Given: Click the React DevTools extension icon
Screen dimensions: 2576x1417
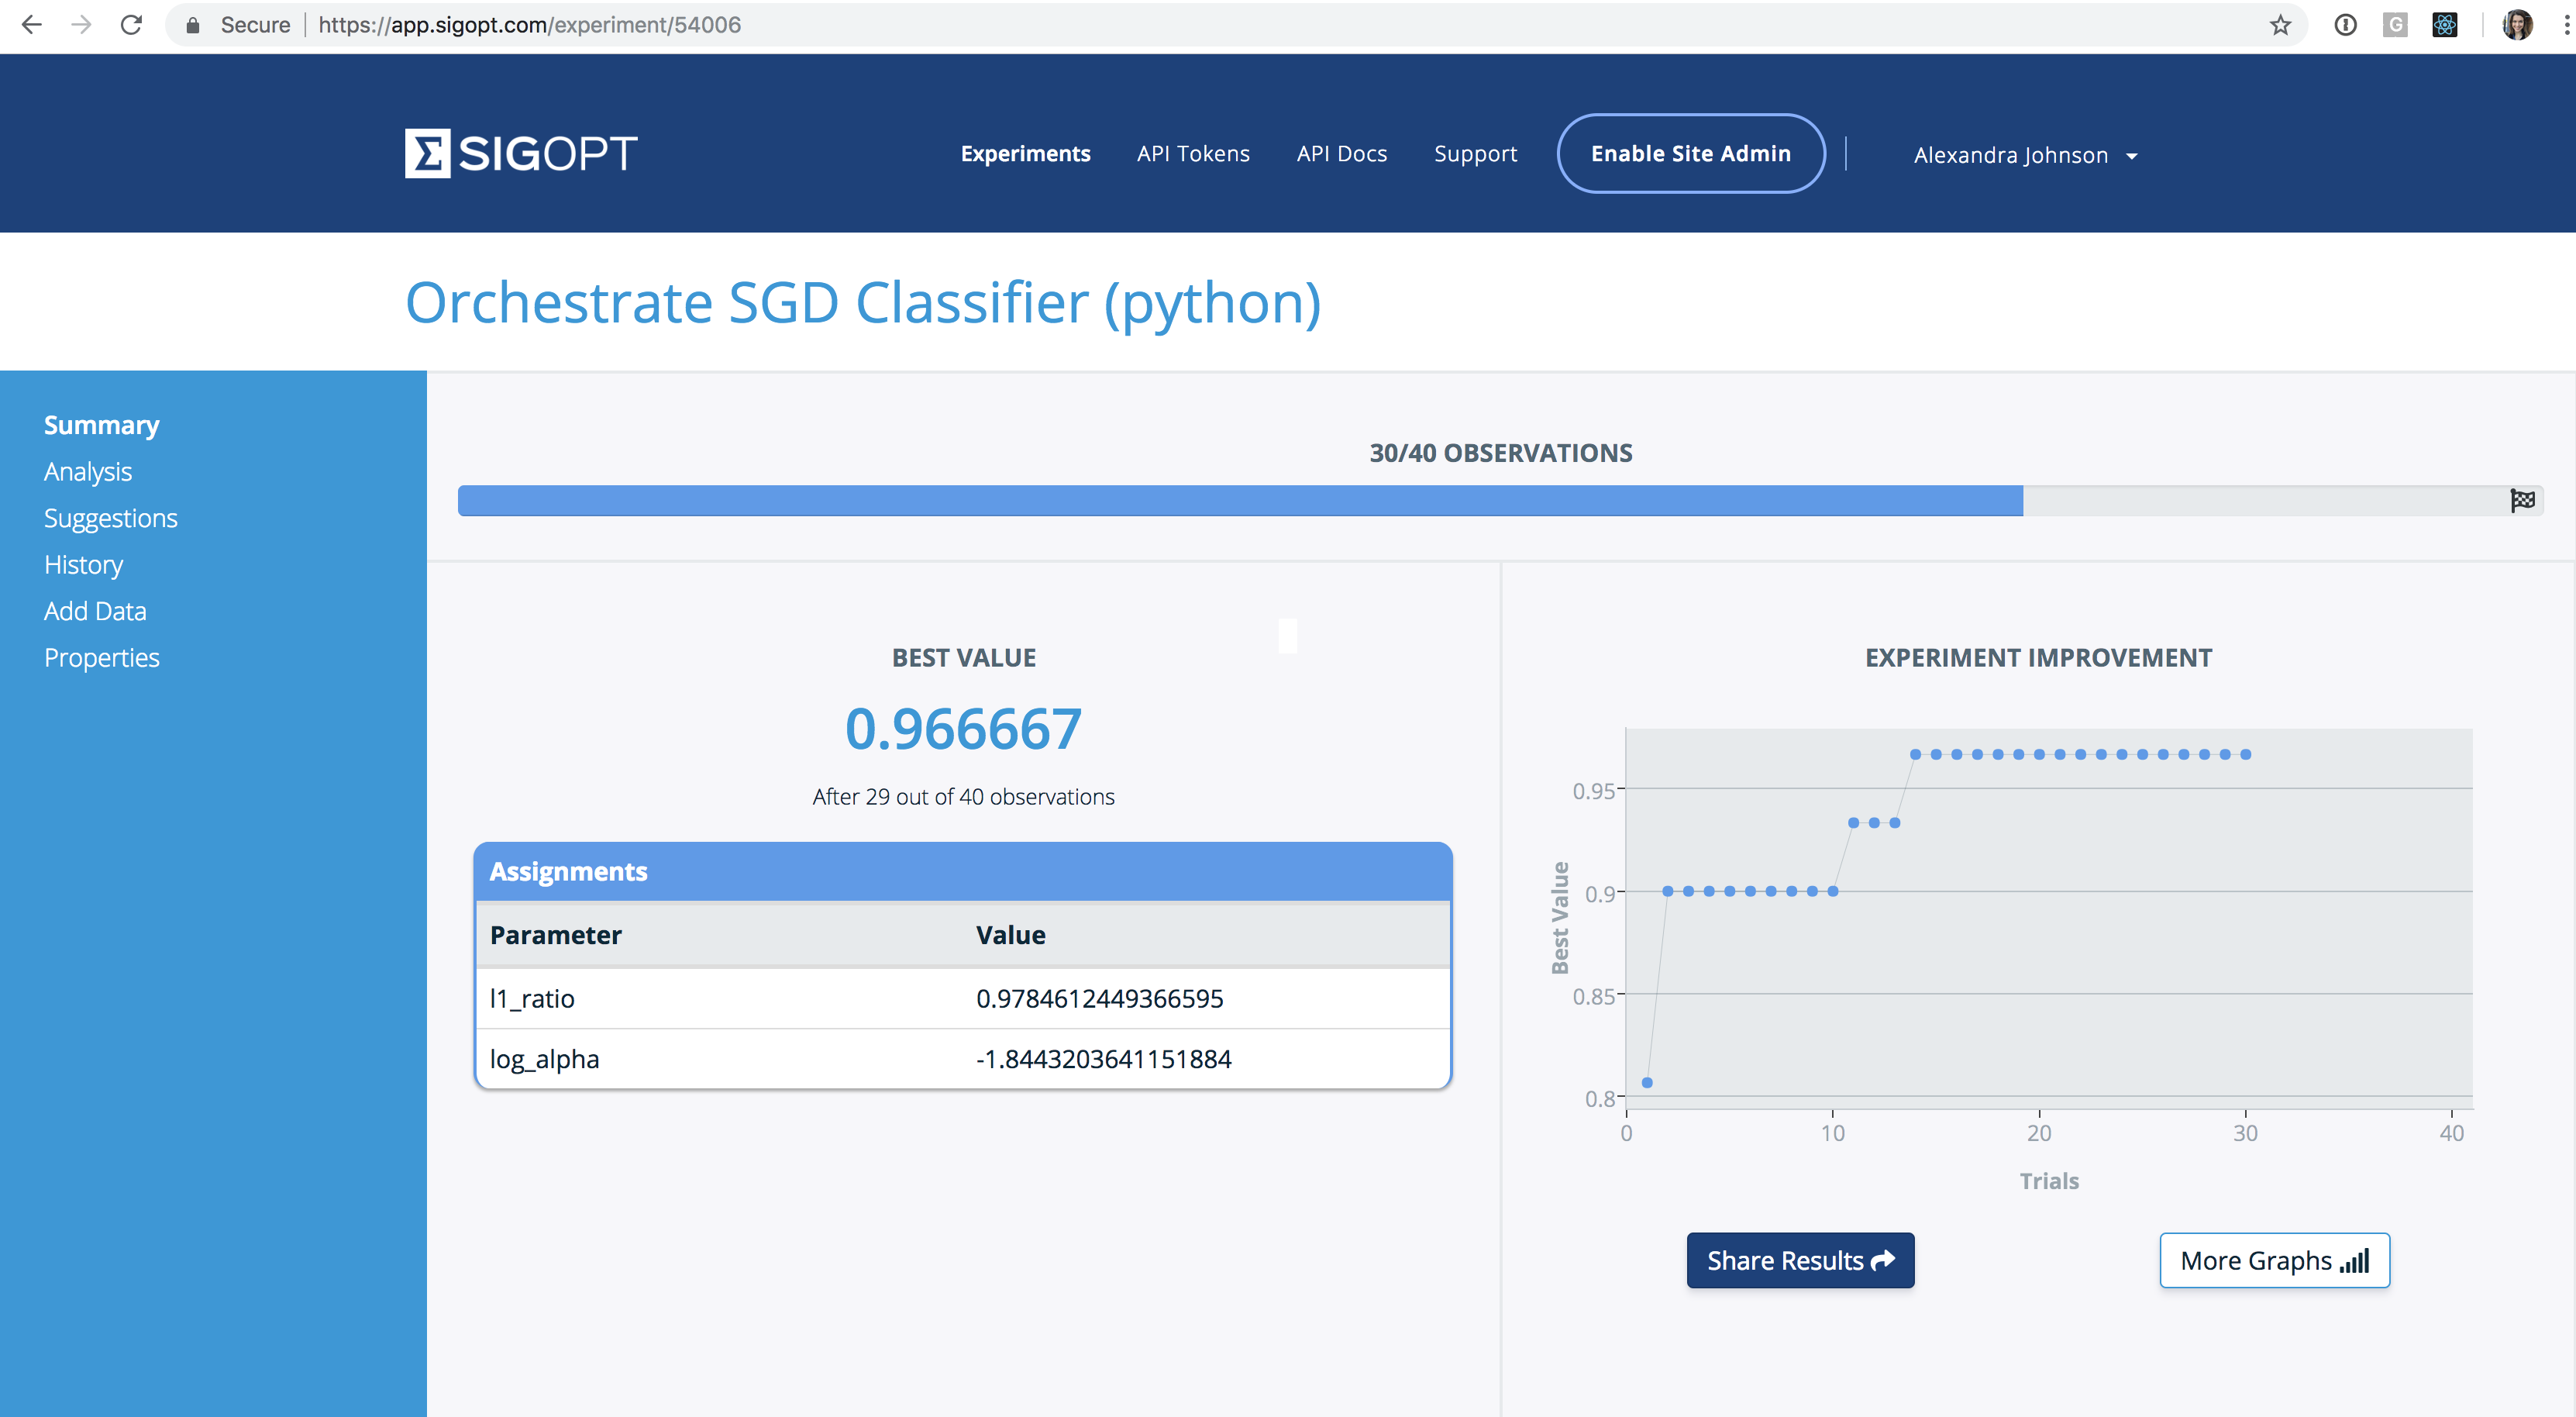Looking at the screenshot, I should [2444, 25].
